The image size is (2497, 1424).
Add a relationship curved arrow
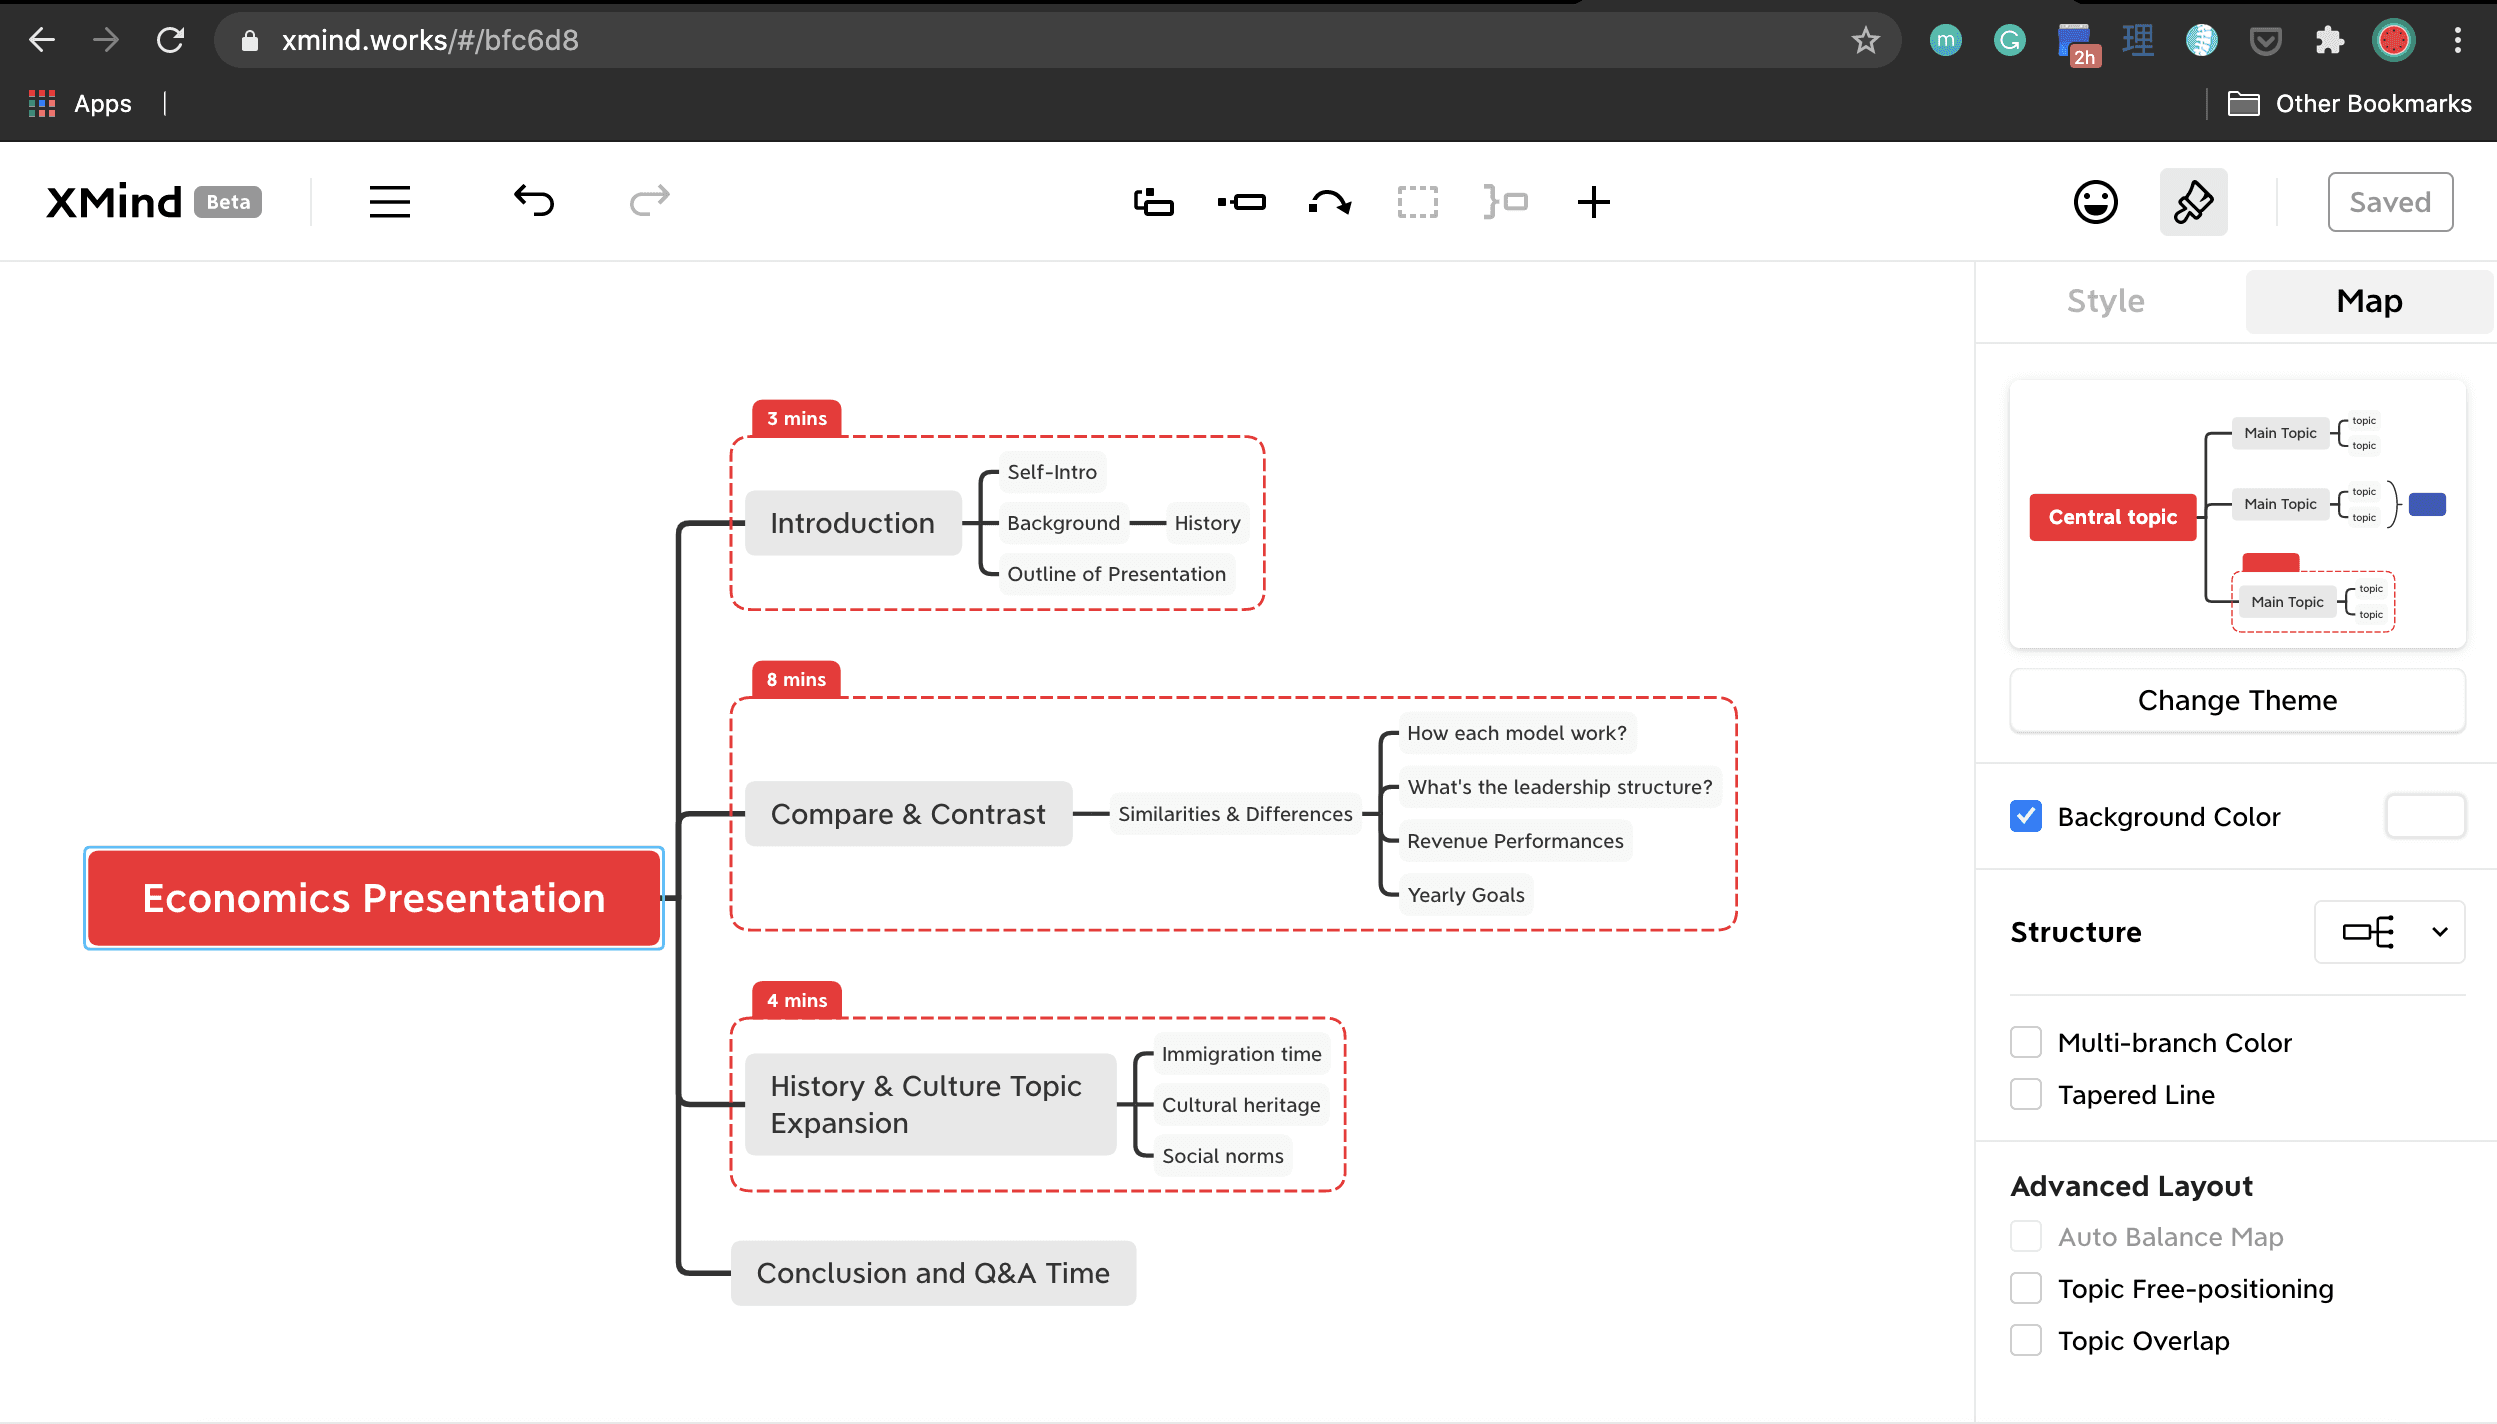pos(1330,202)
